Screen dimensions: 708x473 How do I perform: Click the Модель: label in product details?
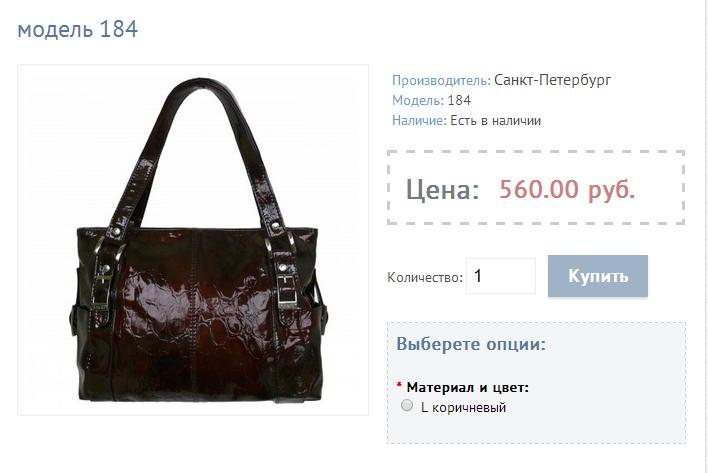(418, 100)
